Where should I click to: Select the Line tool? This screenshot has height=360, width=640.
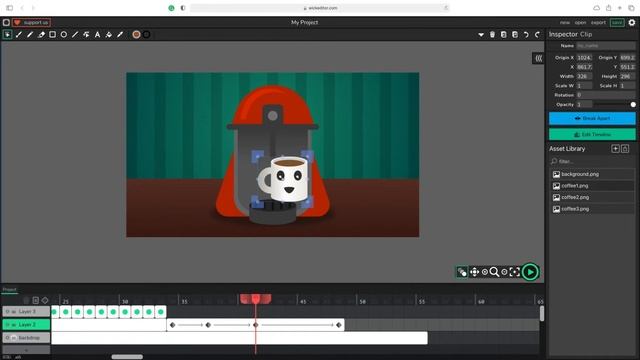click(x=75, y=35)
